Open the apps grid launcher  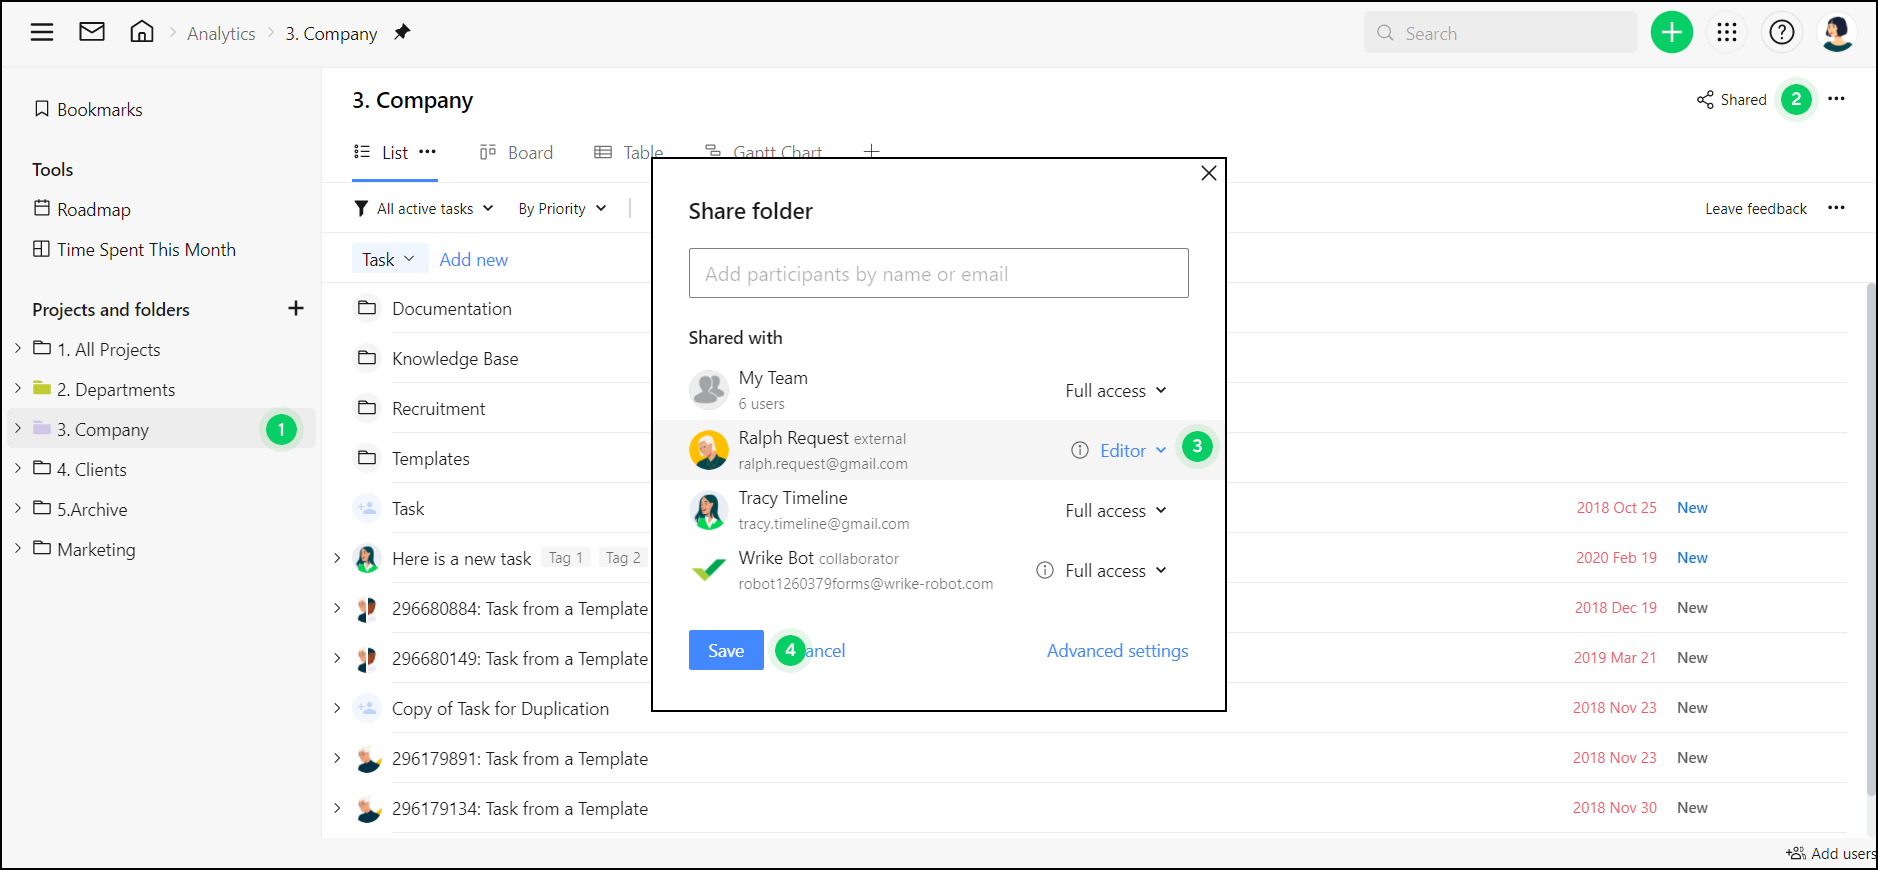pyautogui.click(x=1727, y=33)
